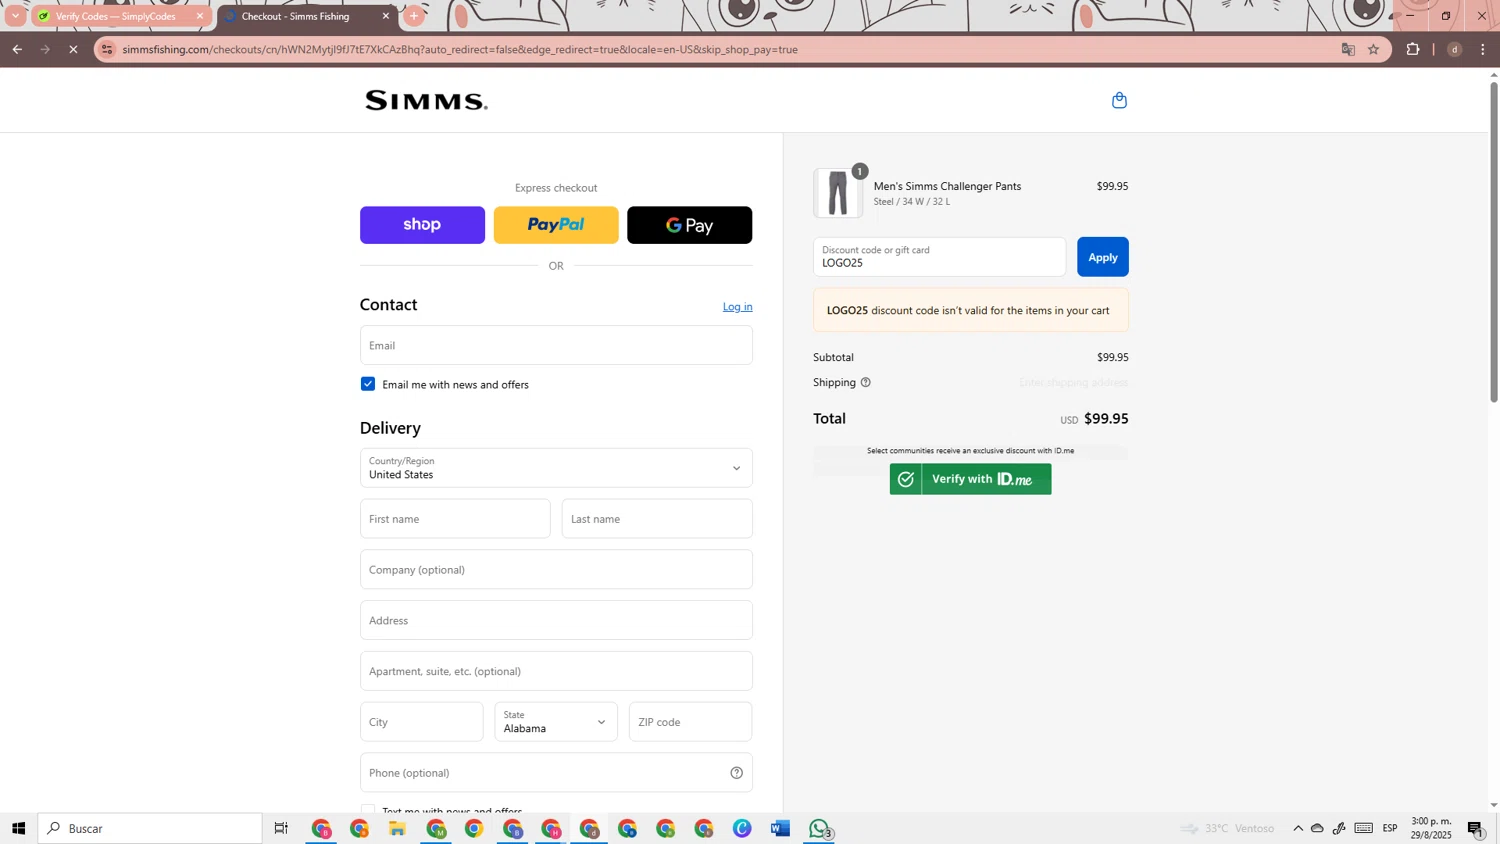Open the Chrome three-dot menu
Screen dimensions: 1500x844
click(x=1483, y=49)
